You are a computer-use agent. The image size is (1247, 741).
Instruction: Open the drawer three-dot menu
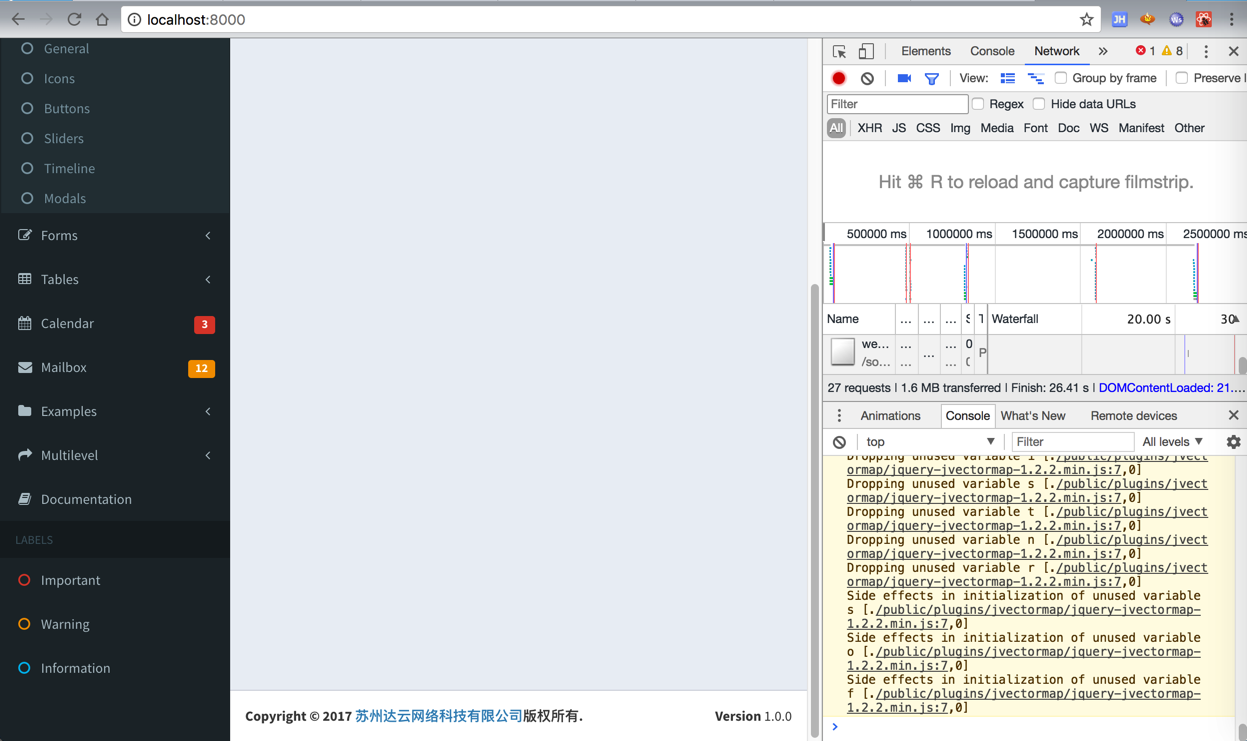tap(839, 416)
